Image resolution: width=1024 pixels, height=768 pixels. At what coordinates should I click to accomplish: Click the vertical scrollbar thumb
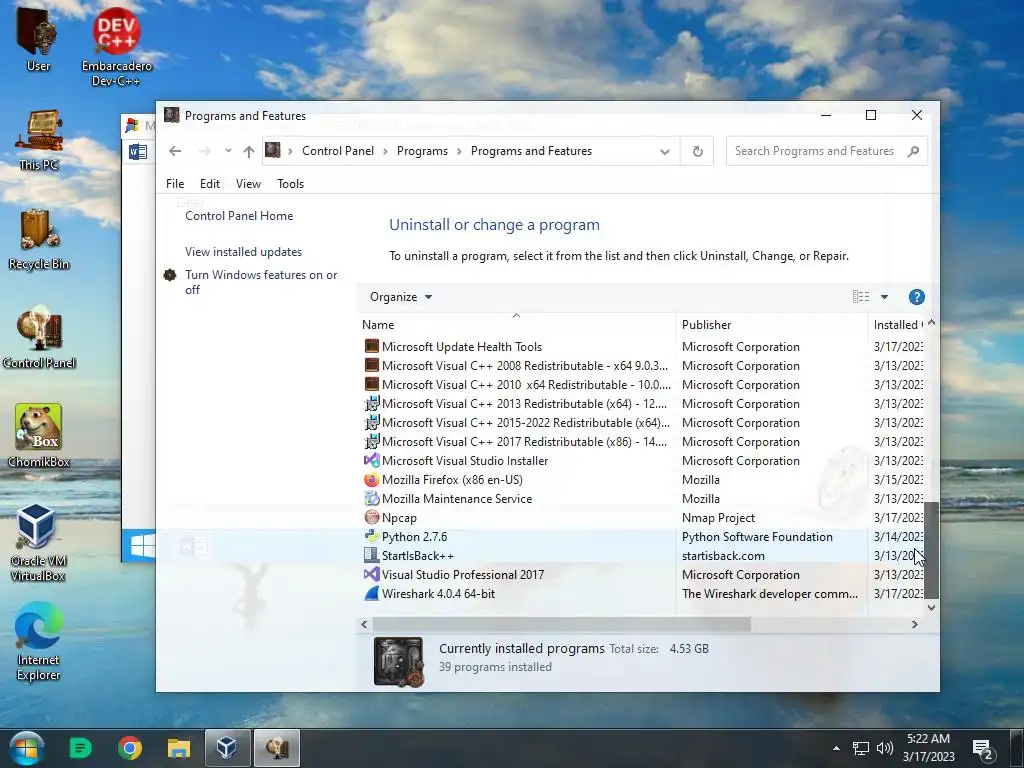(931, 550)
